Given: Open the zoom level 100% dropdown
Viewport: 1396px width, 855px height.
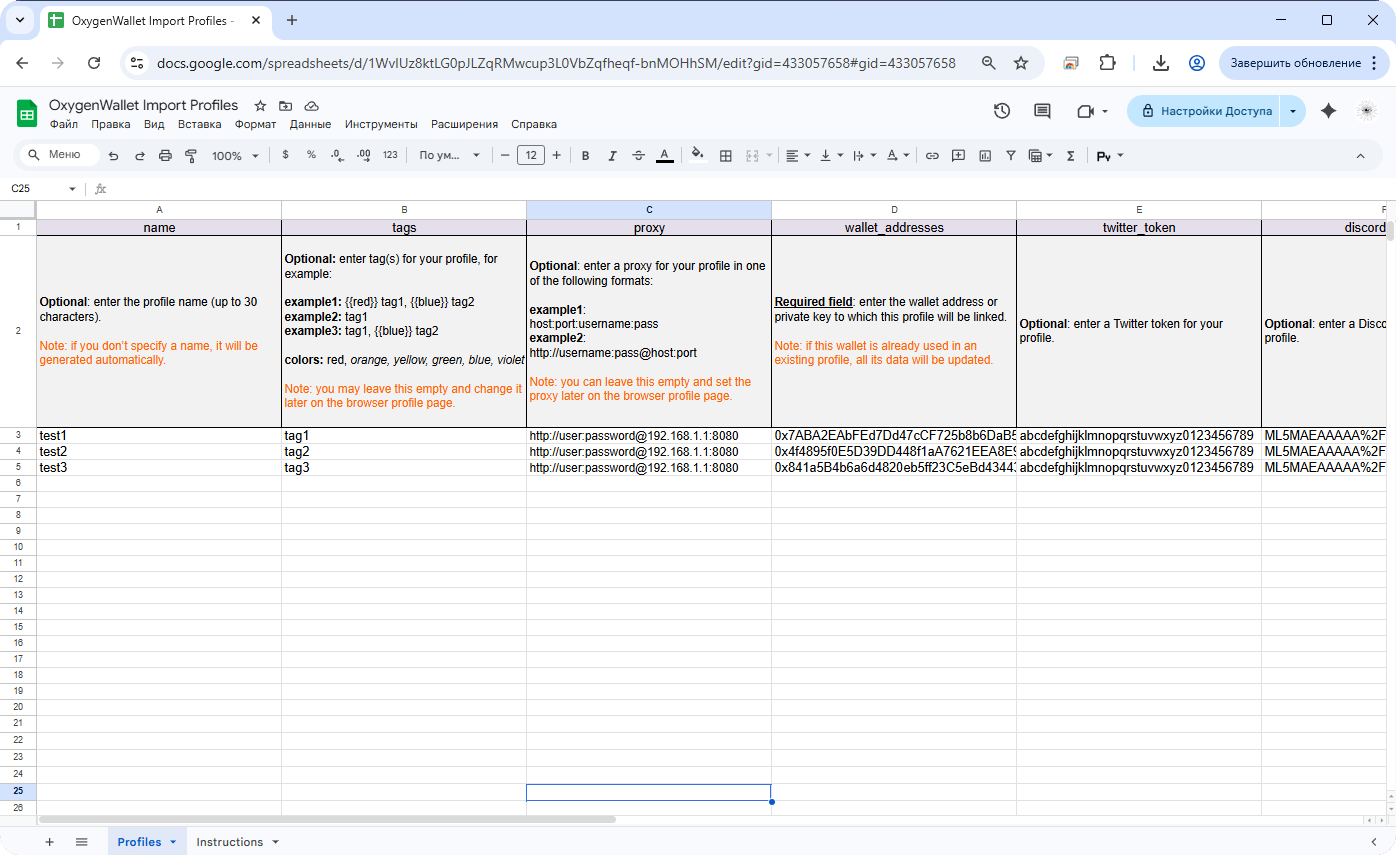Looking at the screenshot, I should [235, 156].
